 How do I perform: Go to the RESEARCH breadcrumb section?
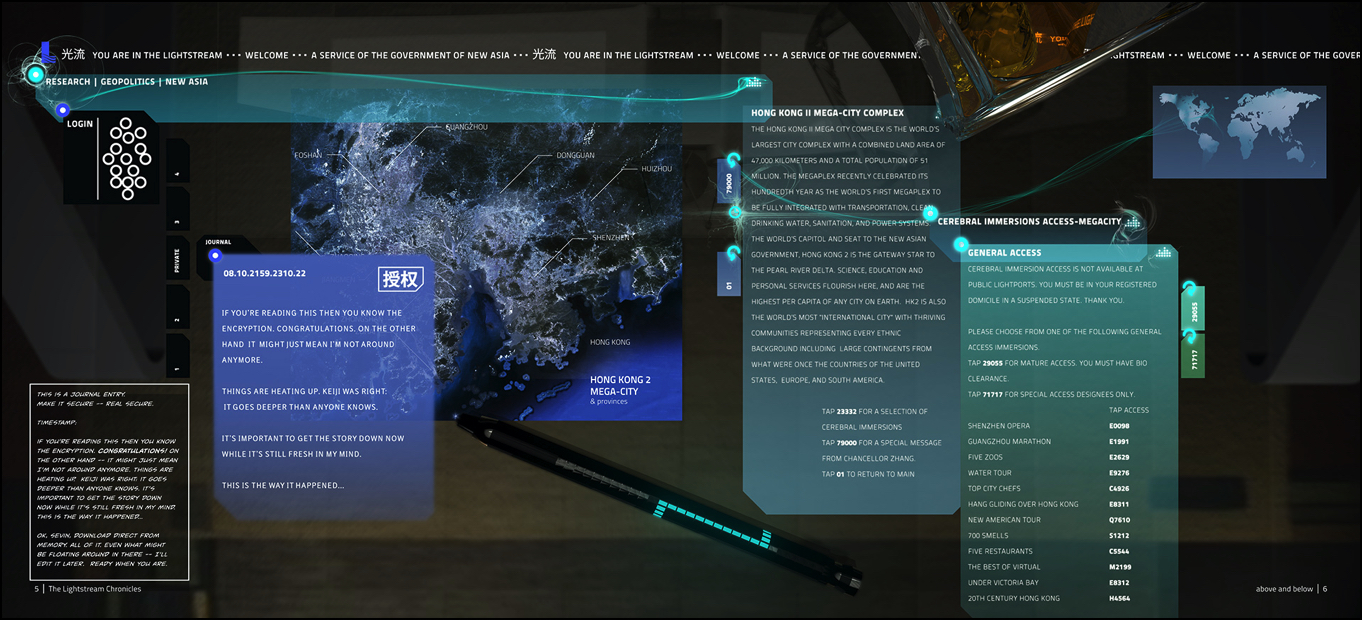(68, 82)
